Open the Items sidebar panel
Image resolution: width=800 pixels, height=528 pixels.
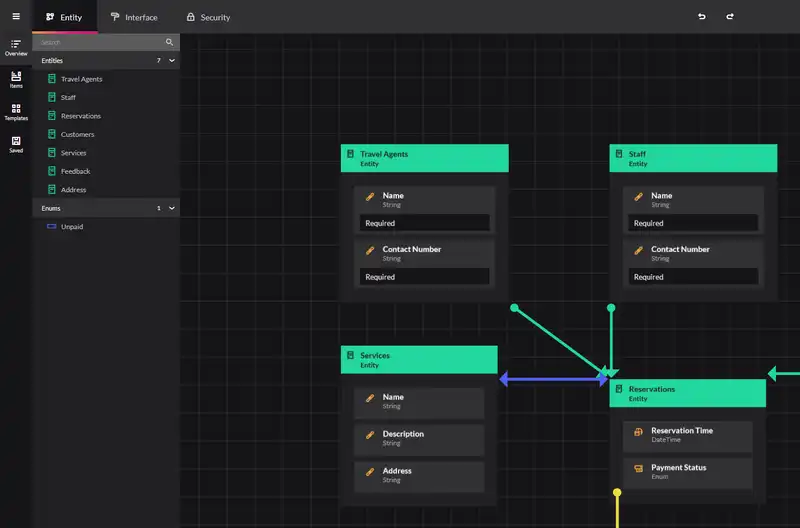16,80
